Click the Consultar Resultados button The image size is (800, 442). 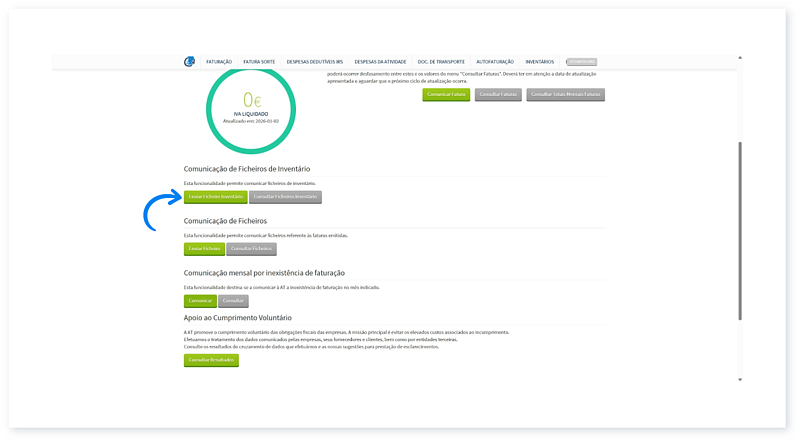tap(211, 360)
